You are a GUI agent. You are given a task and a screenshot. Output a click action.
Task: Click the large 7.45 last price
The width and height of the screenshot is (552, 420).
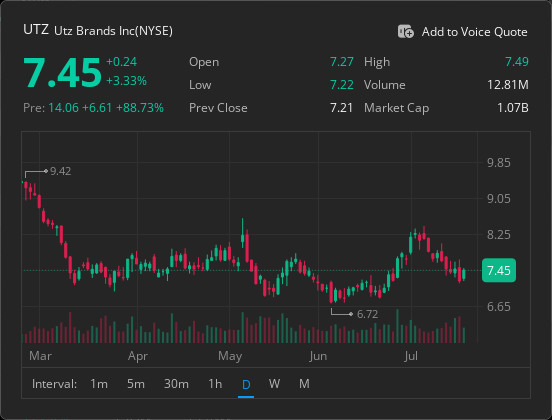[62, 73]
